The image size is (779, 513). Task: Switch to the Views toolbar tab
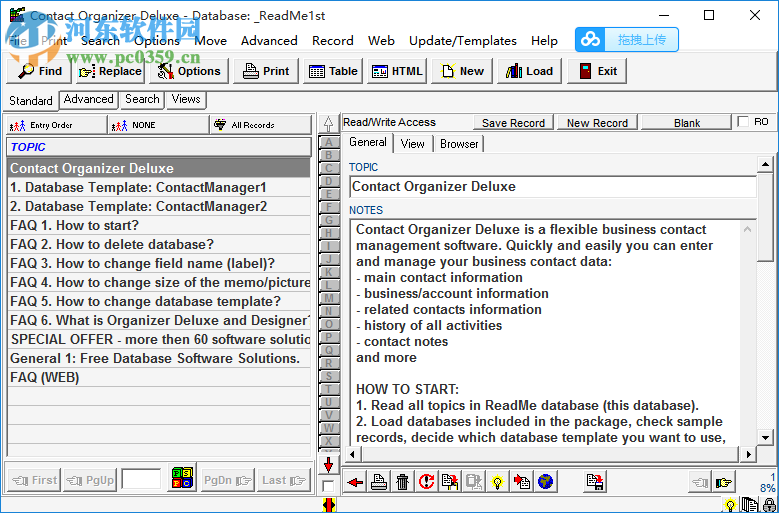pyautogui.click(x=186, y=99)
